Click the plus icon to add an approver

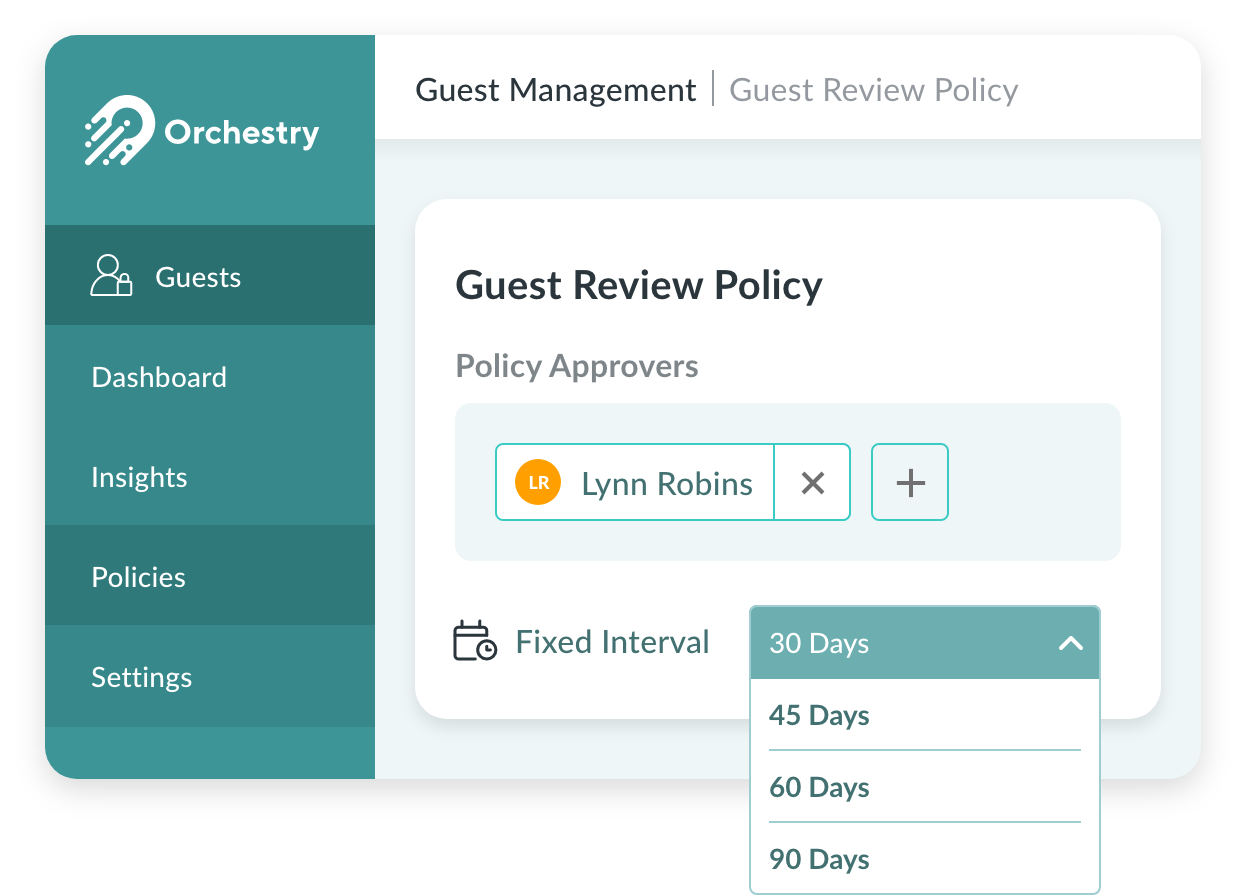[x=909, y=482]
